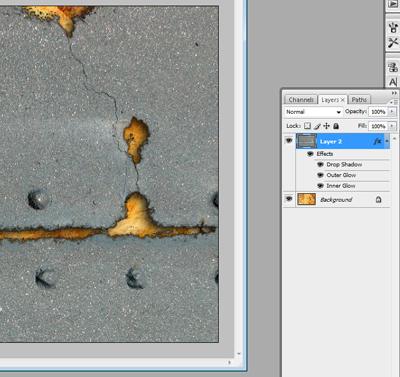400x377 pixels.
Task: Click the Background layer lock icon
Action: [x=378, y=200]
